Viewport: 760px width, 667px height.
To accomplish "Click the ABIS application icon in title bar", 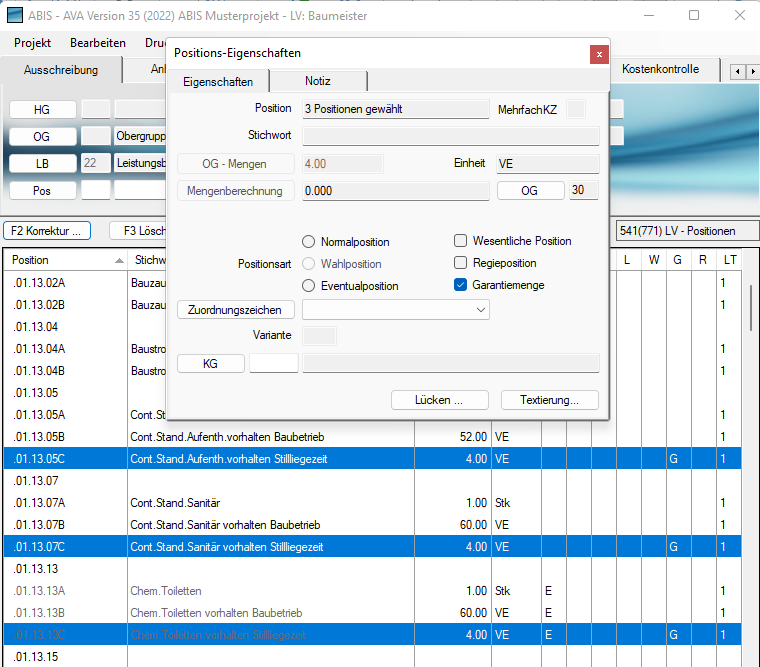I will [15, 16].
